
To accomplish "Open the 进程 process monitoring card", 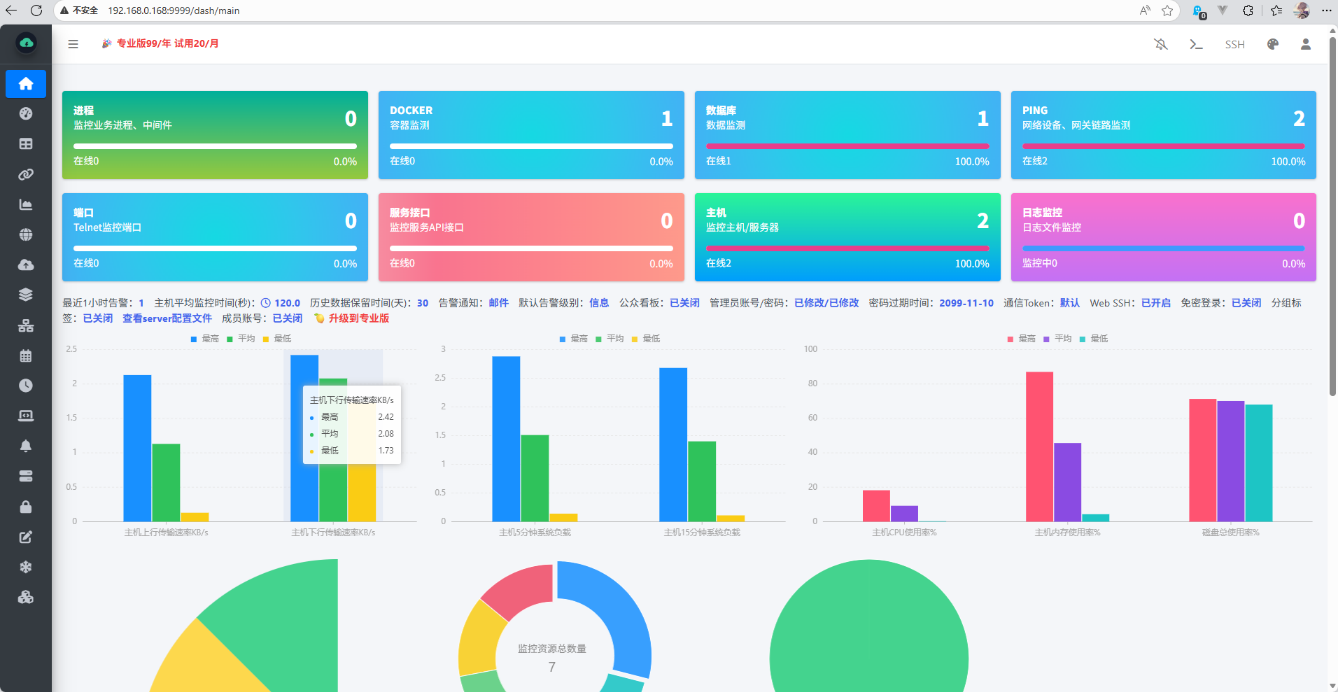I will (215, 135).
